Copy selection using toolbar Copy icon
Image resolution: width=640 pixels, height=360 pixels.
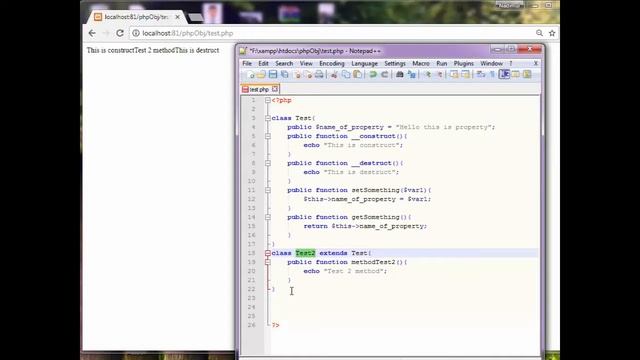(x=346, y=74)
